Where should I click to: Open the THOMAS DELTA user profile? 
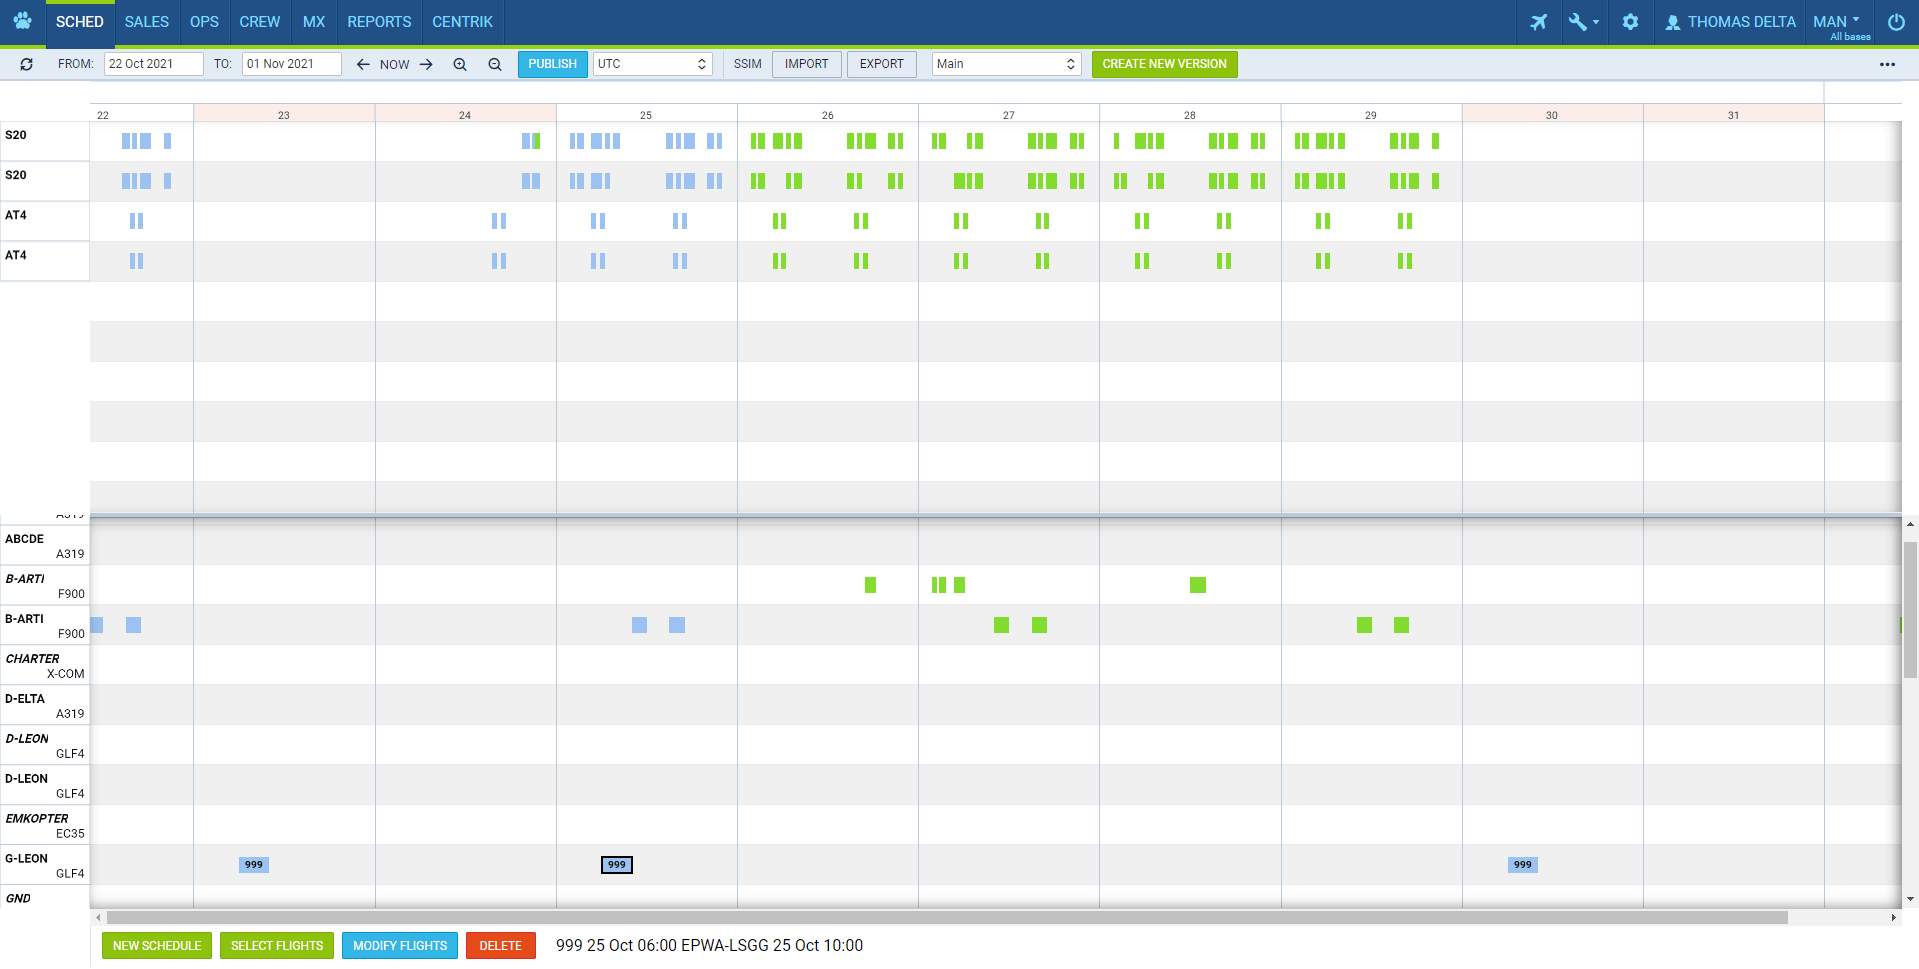(x=1729, y=21)
